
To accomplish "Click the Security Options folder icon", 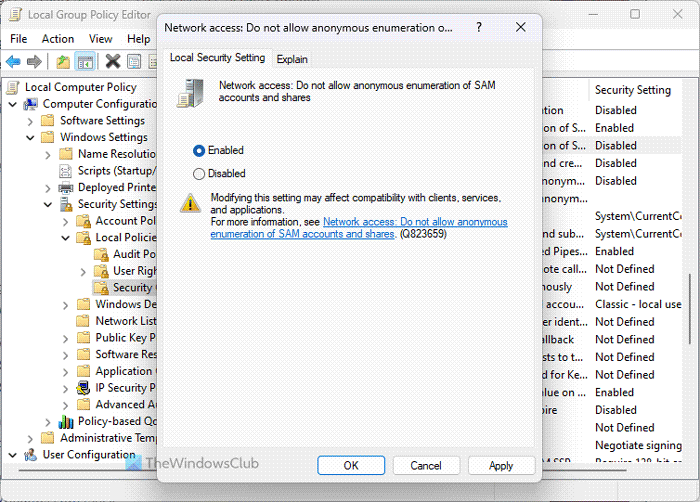I will [101, 288].
